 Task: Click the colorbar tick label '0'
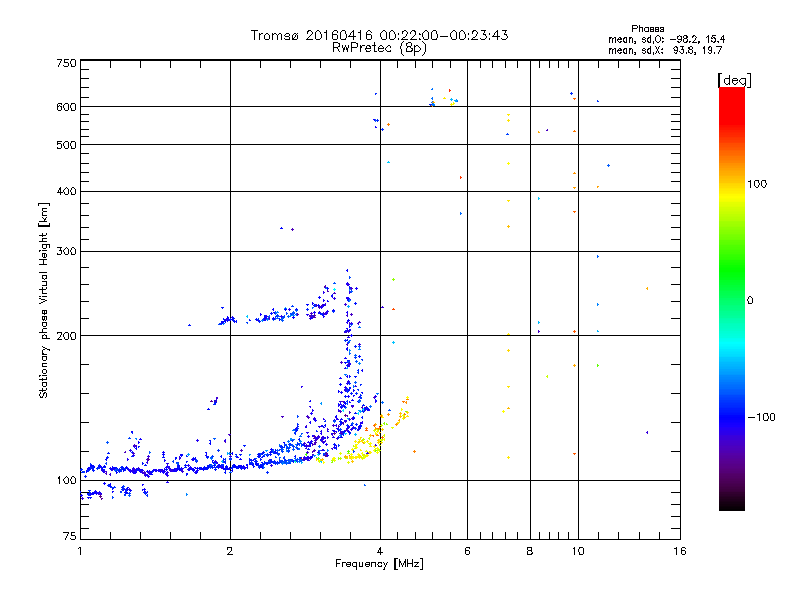point(750,301)
